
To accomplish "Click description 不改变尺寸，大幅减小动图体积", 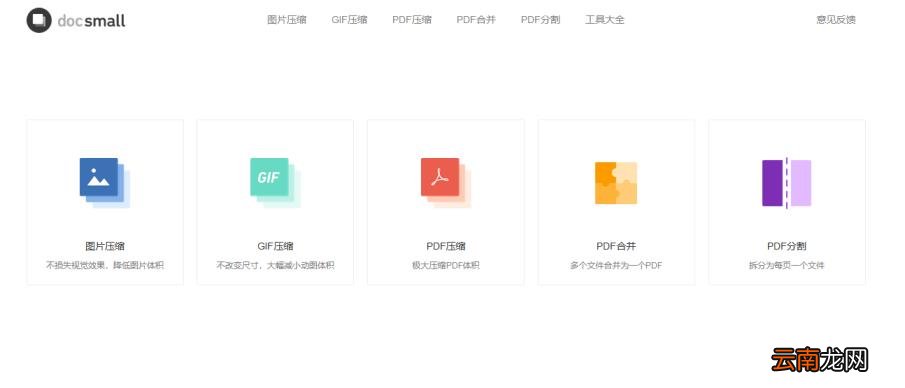I will point(275,266).
